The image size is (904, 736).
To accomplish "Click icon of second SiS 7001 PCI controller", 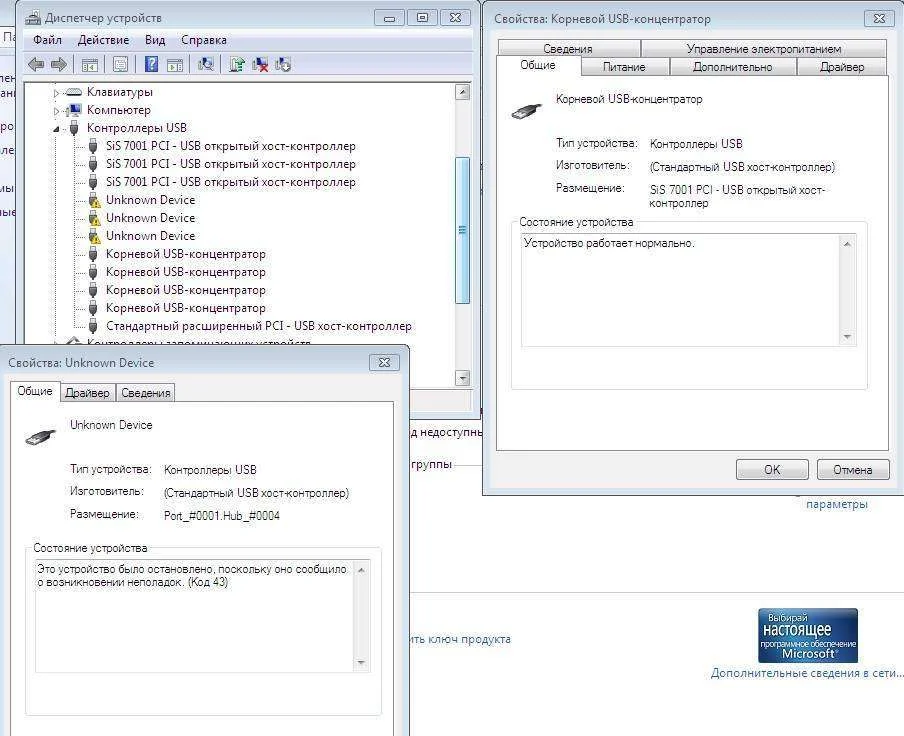I will [x=93, y=164].
